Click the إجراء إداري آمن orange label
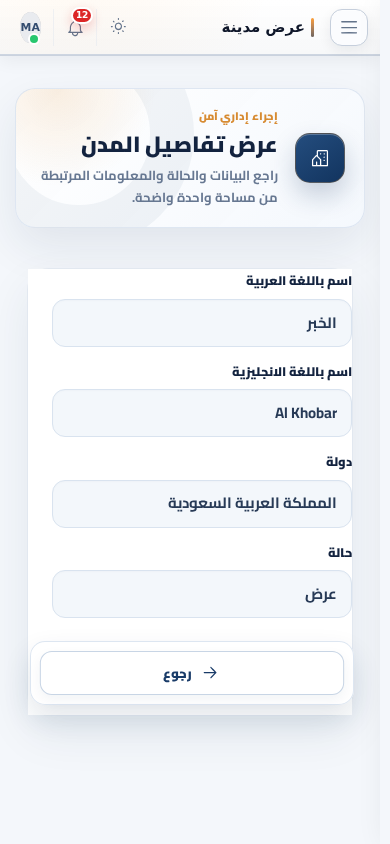Screen dimensions: 390x844 pyautogui.click(x=238, y=116)
